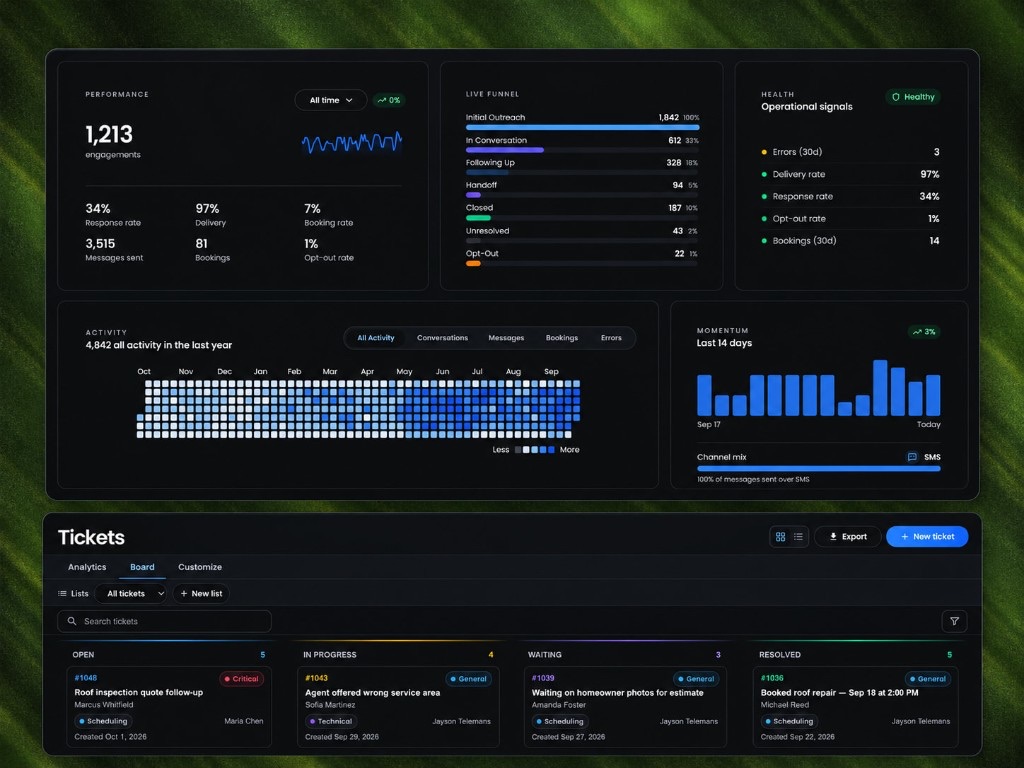Click the 3% trend badge in Momentum

[x=924, y=332]
